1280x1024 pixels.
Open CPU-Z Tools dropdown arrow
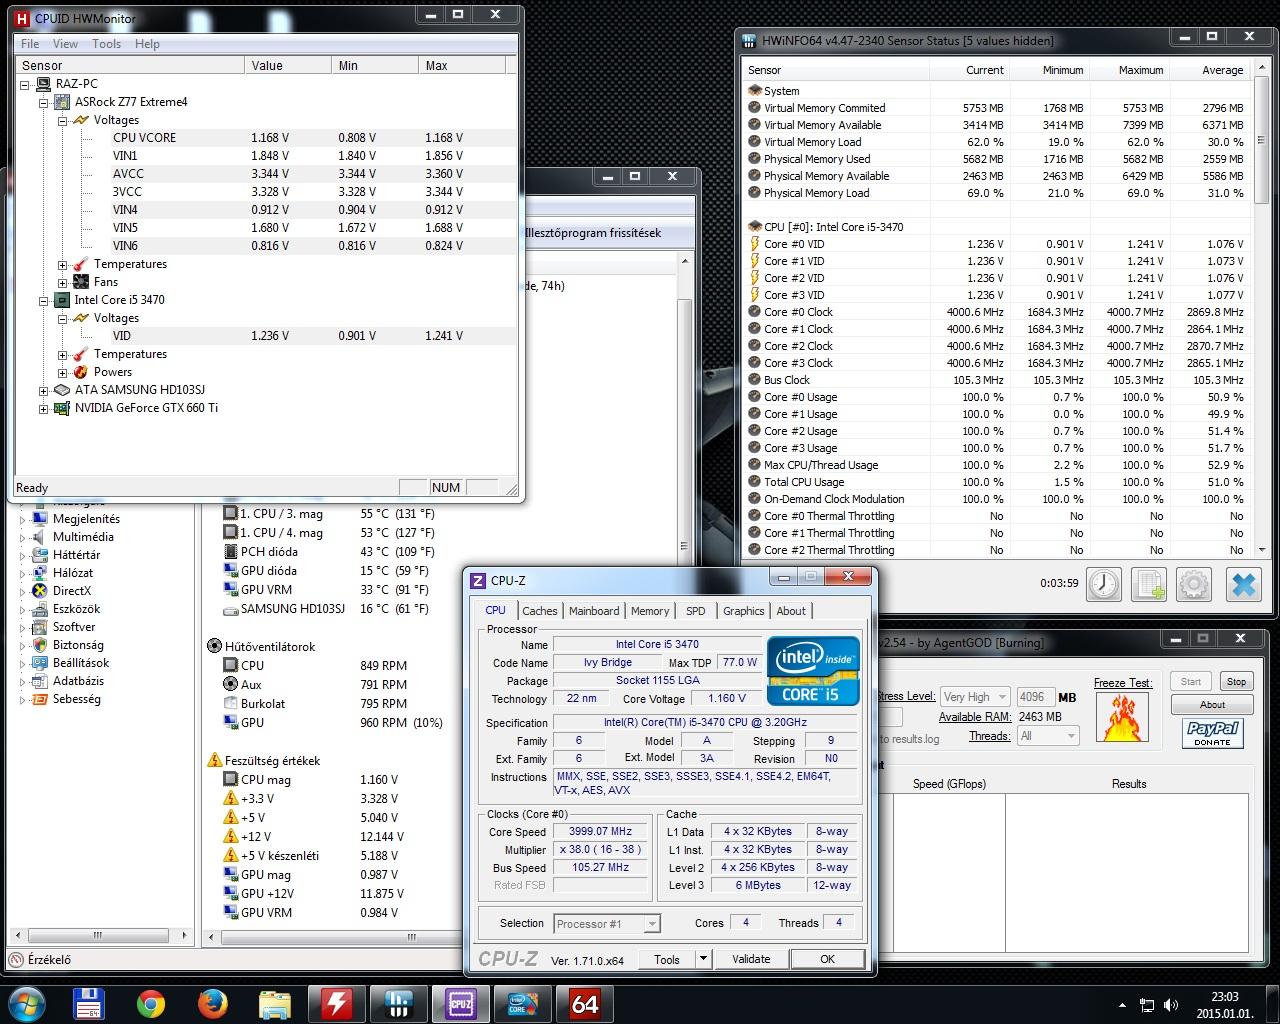703,959
